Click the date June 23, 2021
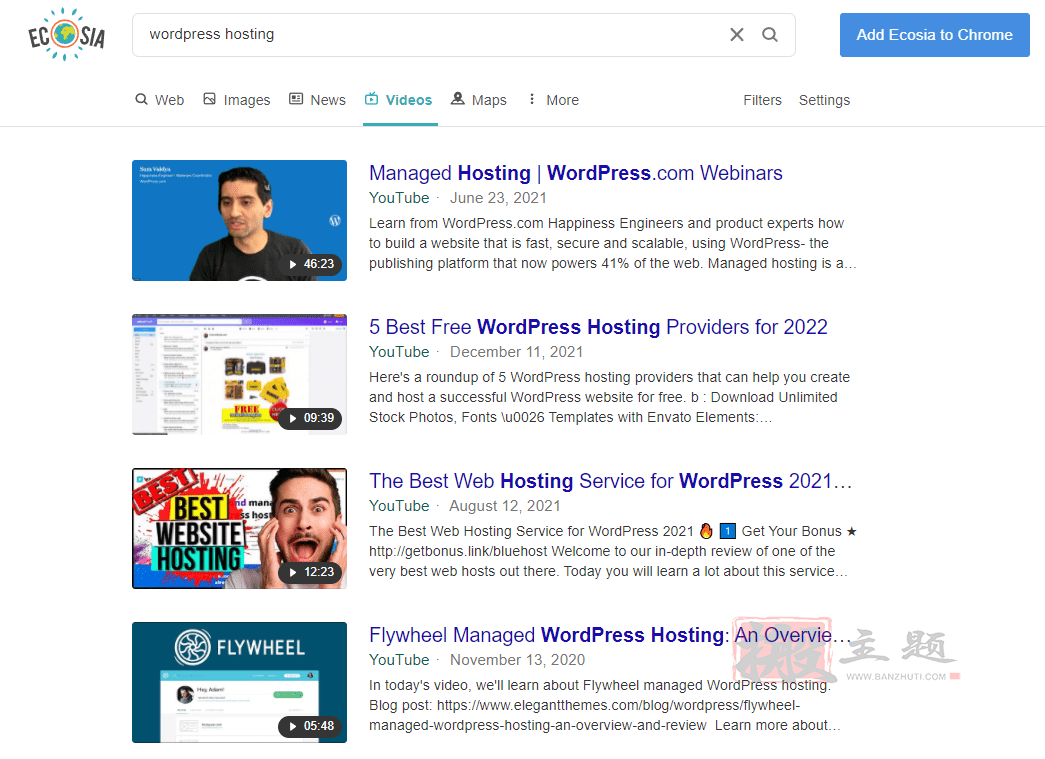Viewport: 1045px width, 759px height. tap(498, 198)
